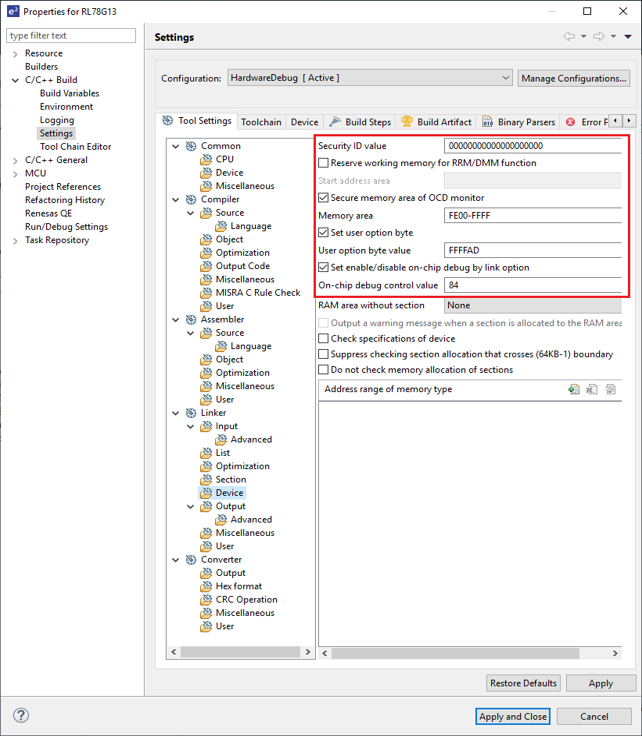Go back with the left arrow icon

[x=569, y=36]
